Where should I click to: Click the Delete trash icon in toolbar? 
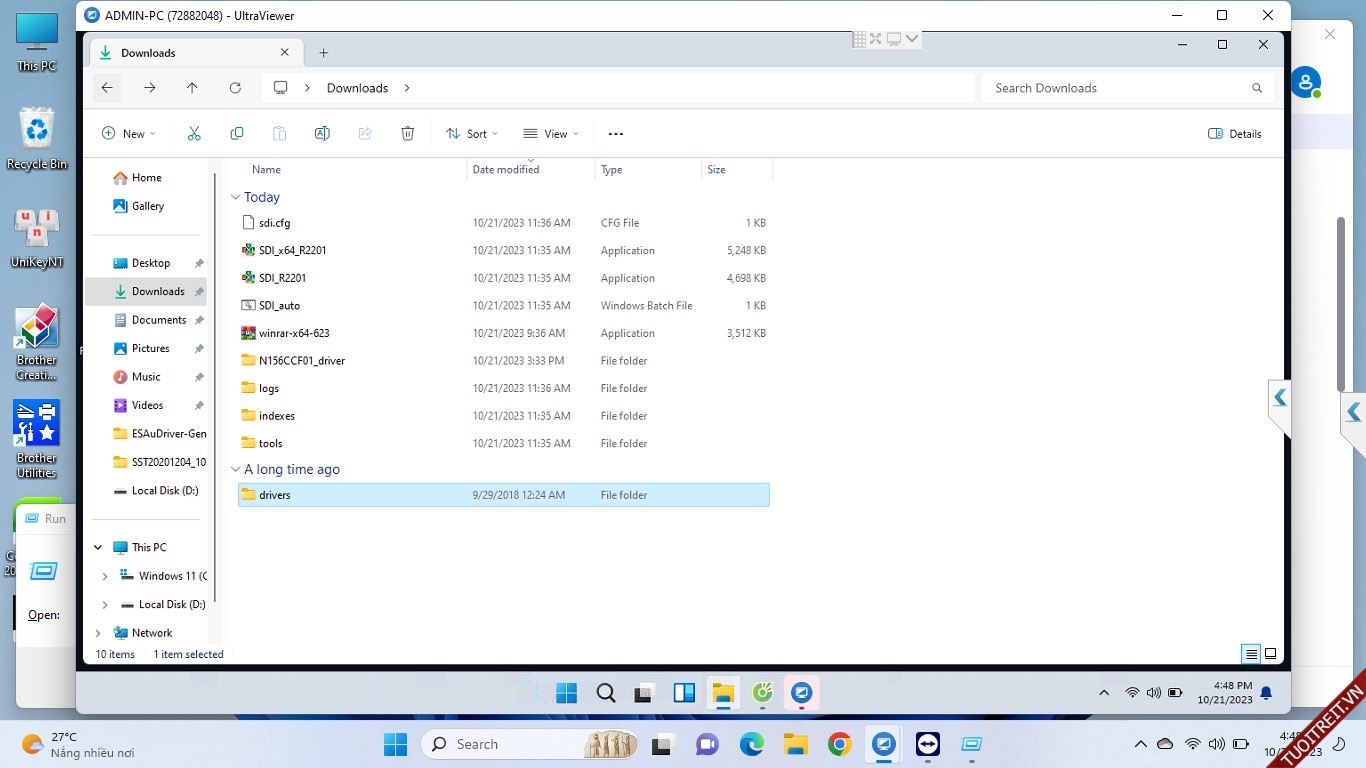pyautogui.click(x=408, y=134)
